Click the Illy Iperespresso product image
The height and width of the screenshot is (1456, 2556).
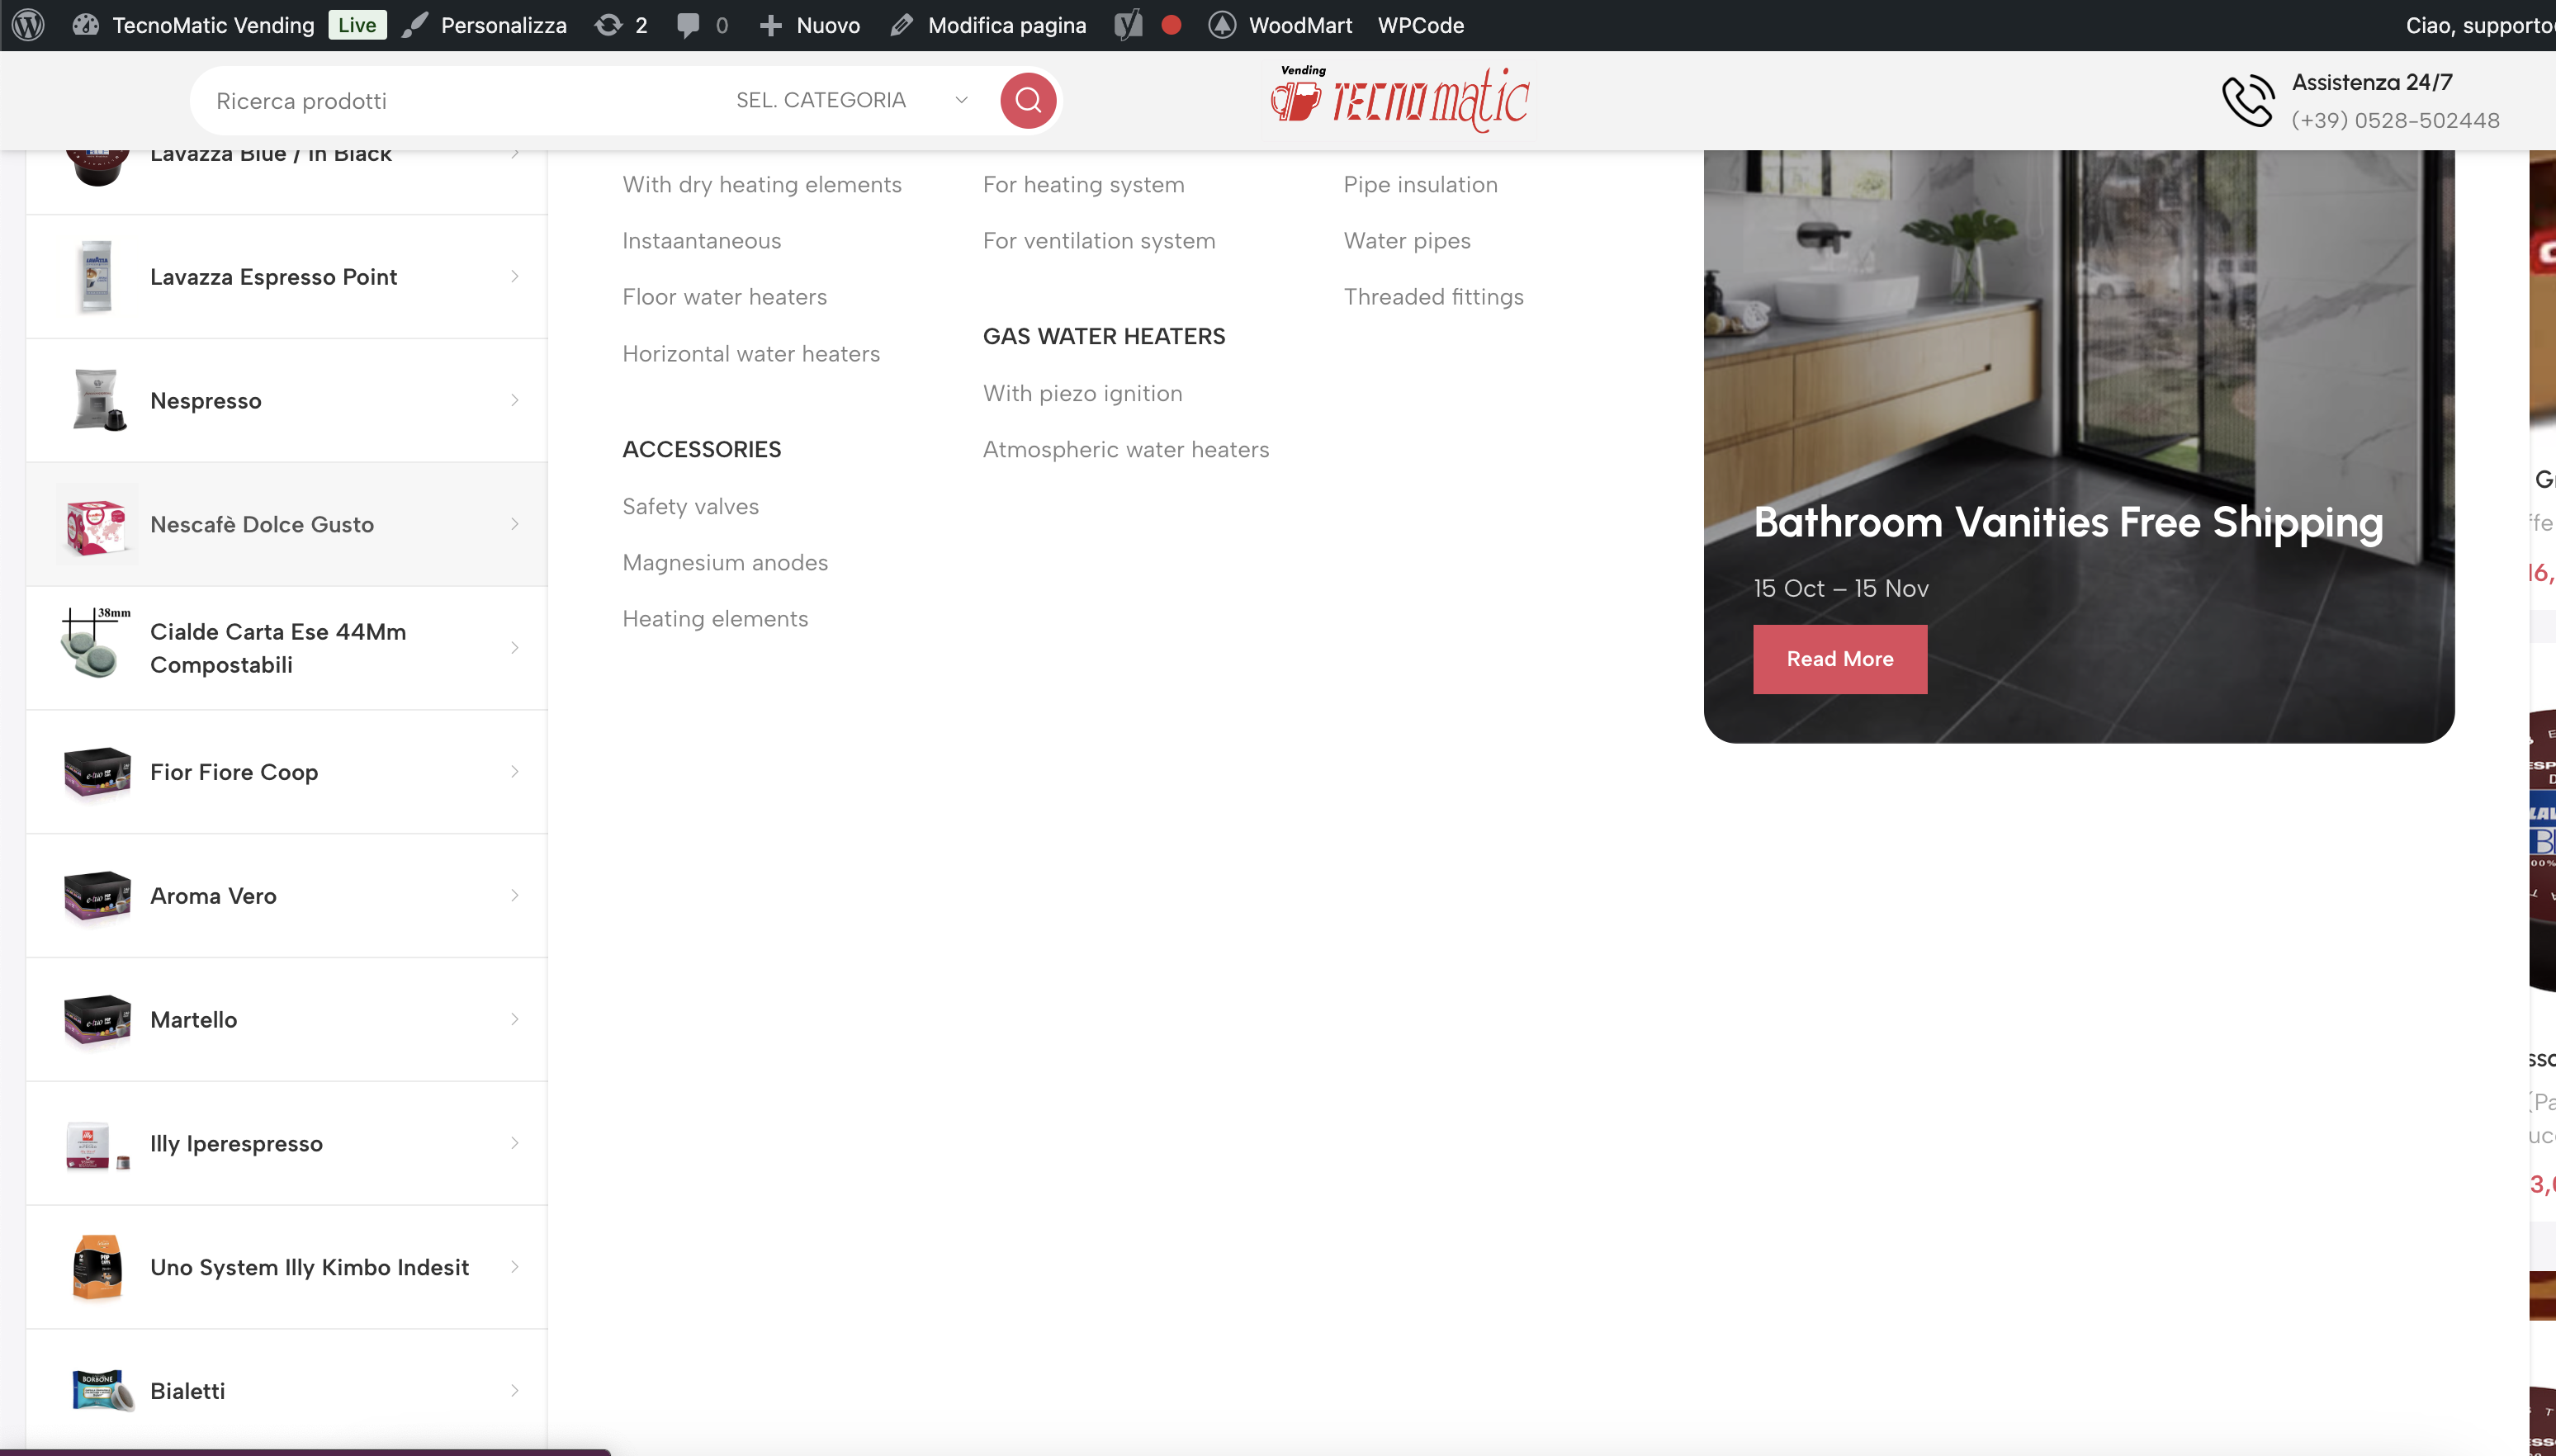click(97, 1144)
